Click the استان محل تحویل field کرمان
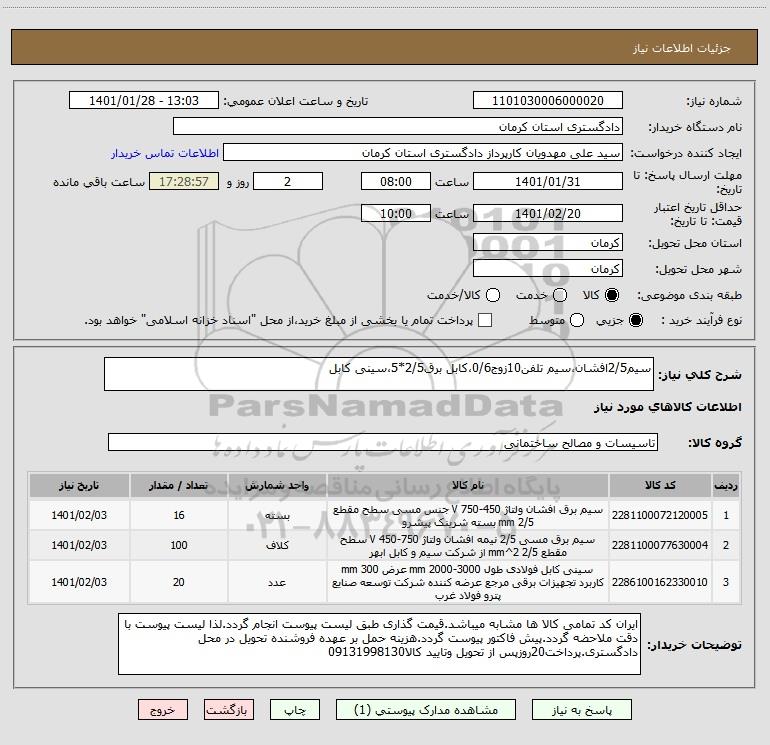Viewport: 770px width, 745px height. pos(548,243)
